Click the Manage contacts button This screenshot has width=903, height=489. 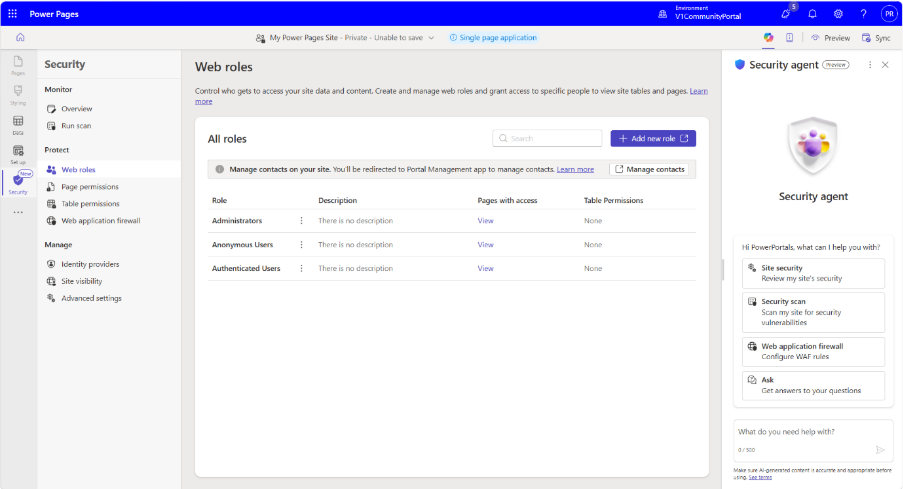point(649,169)
